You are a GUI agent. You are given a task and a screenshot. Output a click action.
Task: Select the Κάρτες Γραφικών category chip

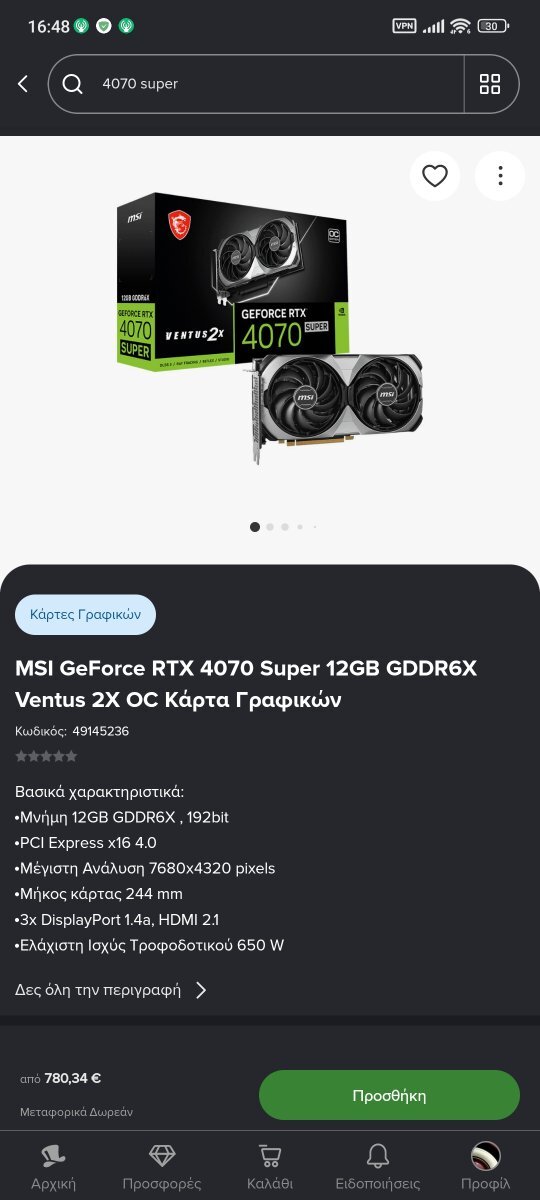point(85,614)
